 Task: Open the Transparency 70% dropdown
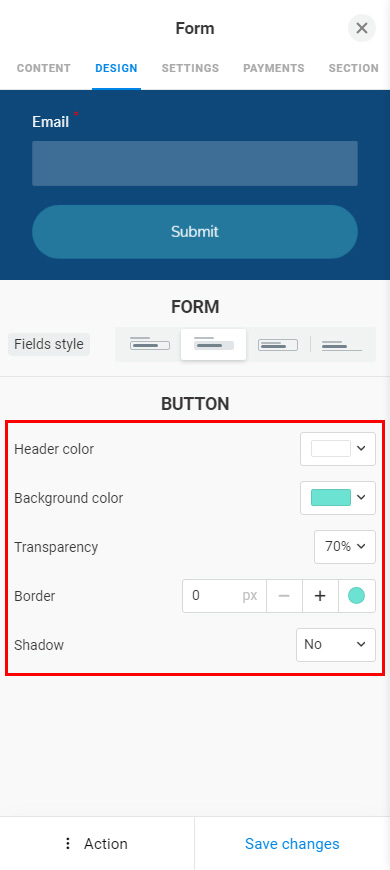[x=345, y=547]
